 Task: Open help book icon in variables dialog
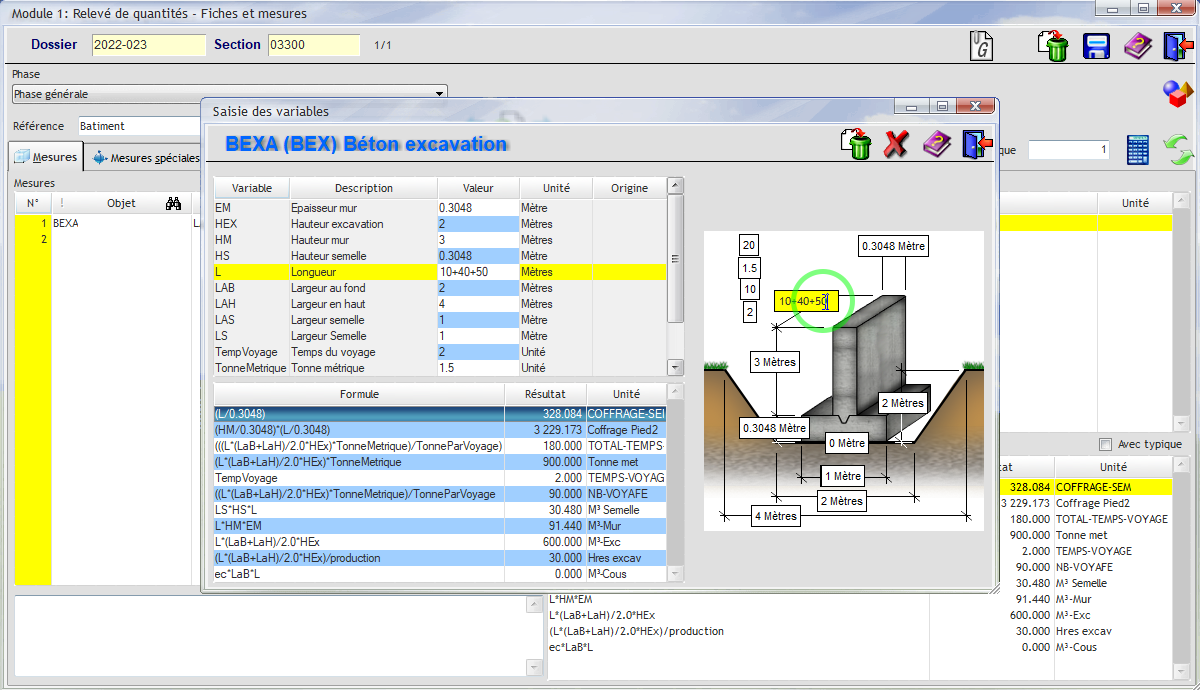coord(936,144)
